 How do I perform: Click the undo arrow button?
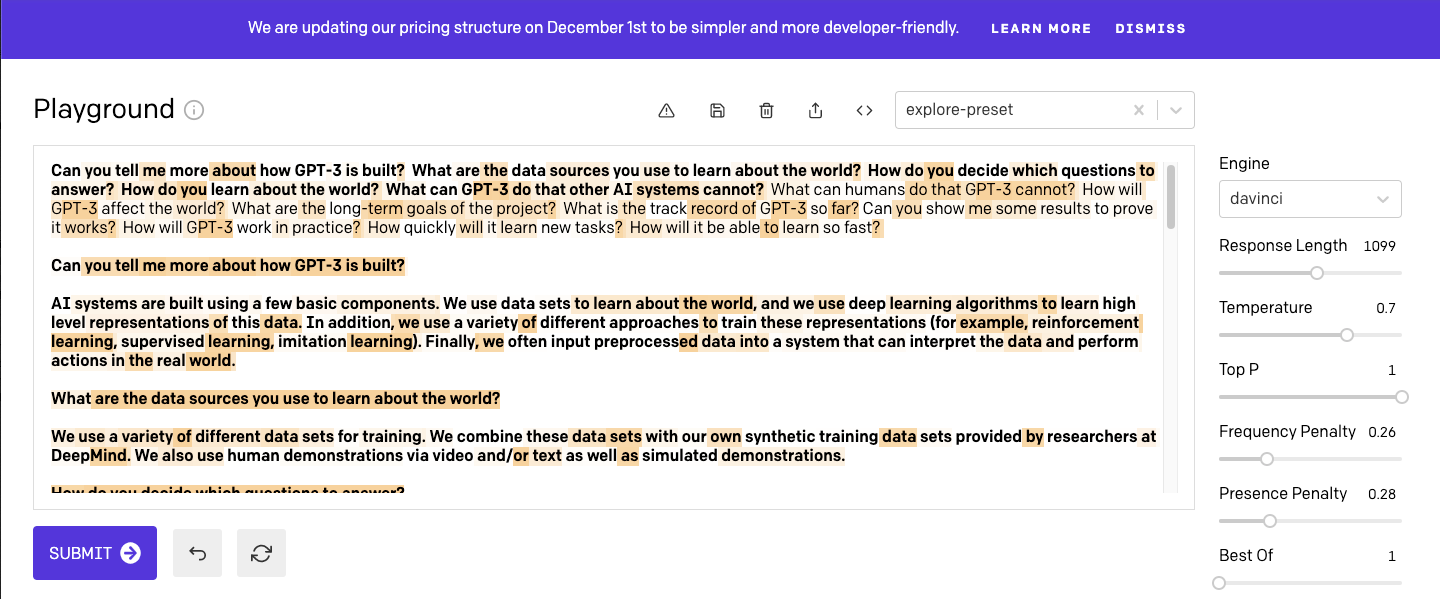[x=197, y=553]
